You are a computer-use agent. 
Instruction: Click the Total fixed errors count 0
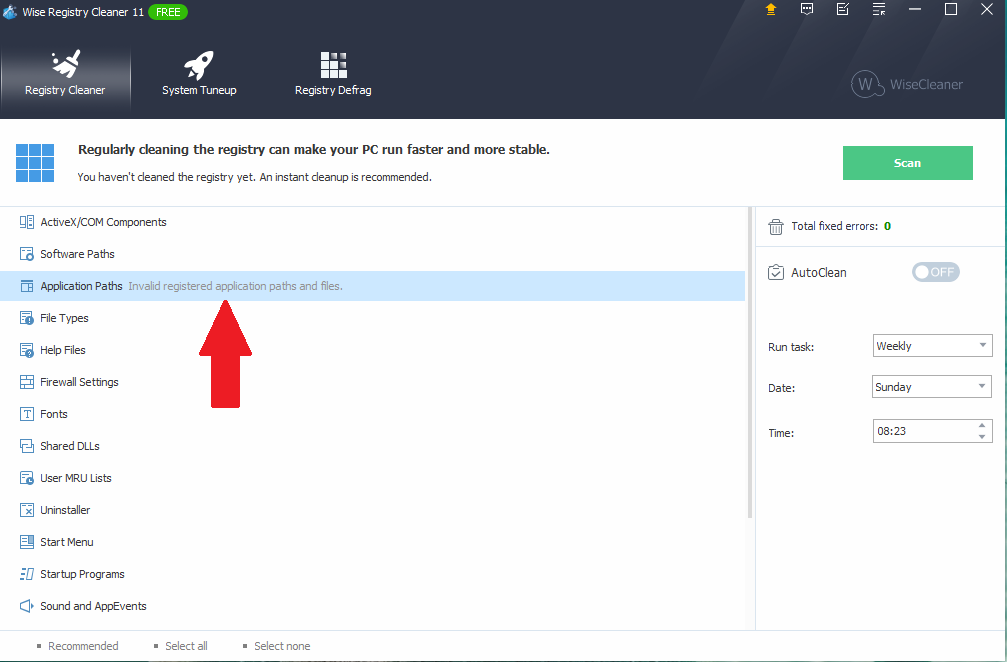tap(888, 226)
